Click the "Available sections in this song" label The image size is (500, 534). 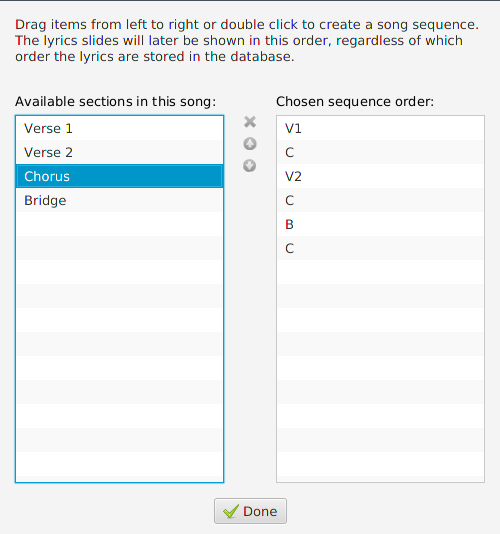(115, 101)
